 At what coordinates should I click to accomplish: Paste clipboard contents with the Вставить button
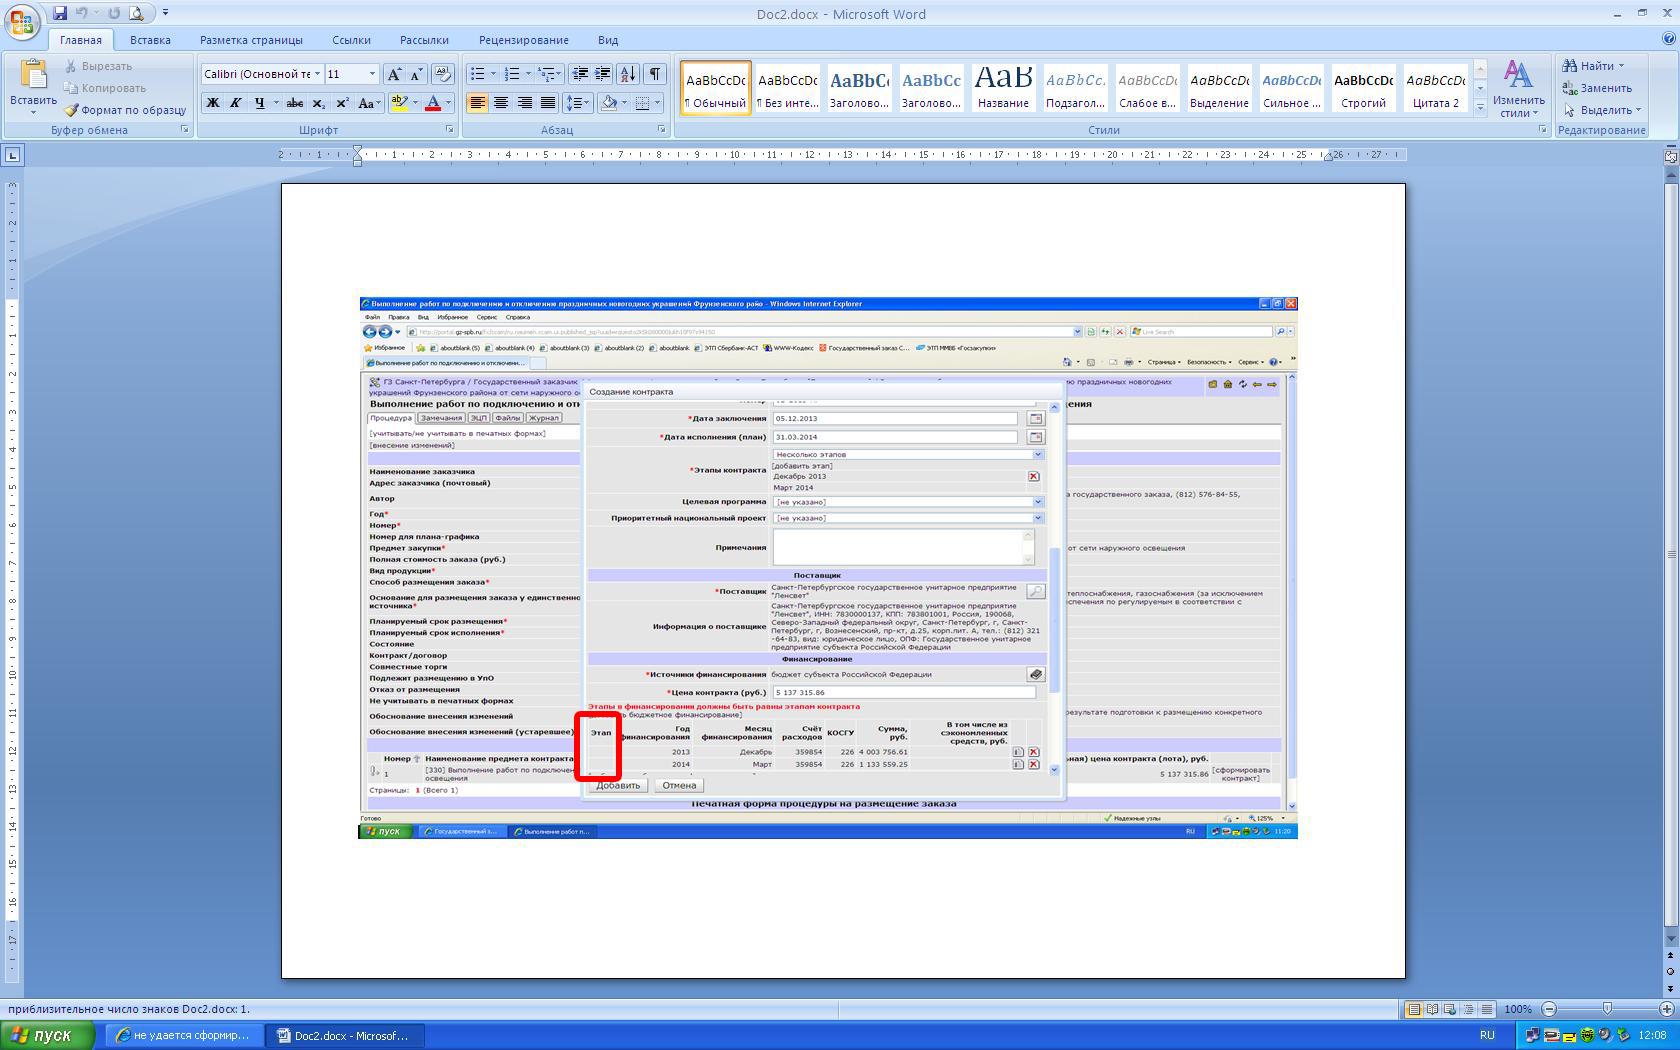pos(33,86)
